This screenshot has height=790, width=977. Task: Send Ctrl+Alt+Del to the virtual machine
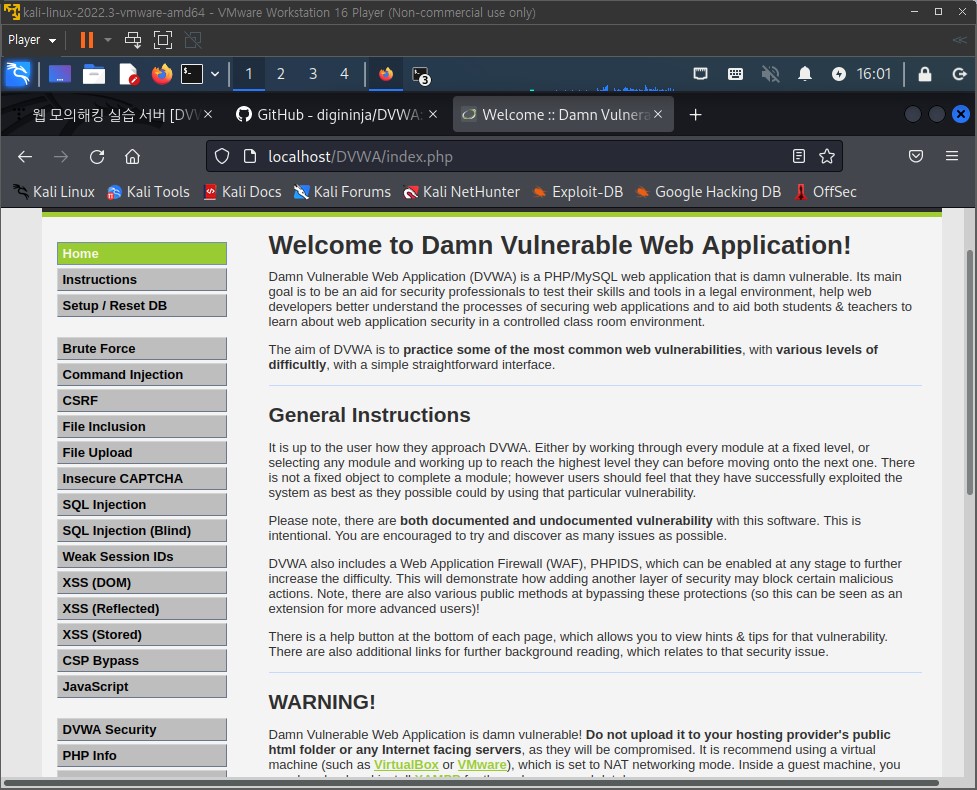[133, 40]
